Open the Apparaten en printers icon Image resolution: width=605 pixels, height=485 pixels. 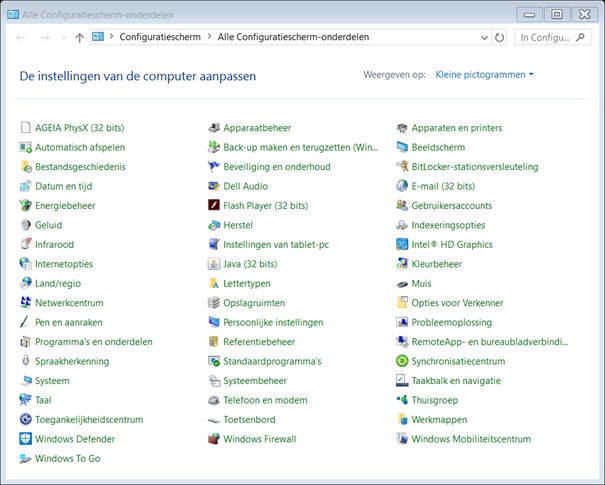402,128
